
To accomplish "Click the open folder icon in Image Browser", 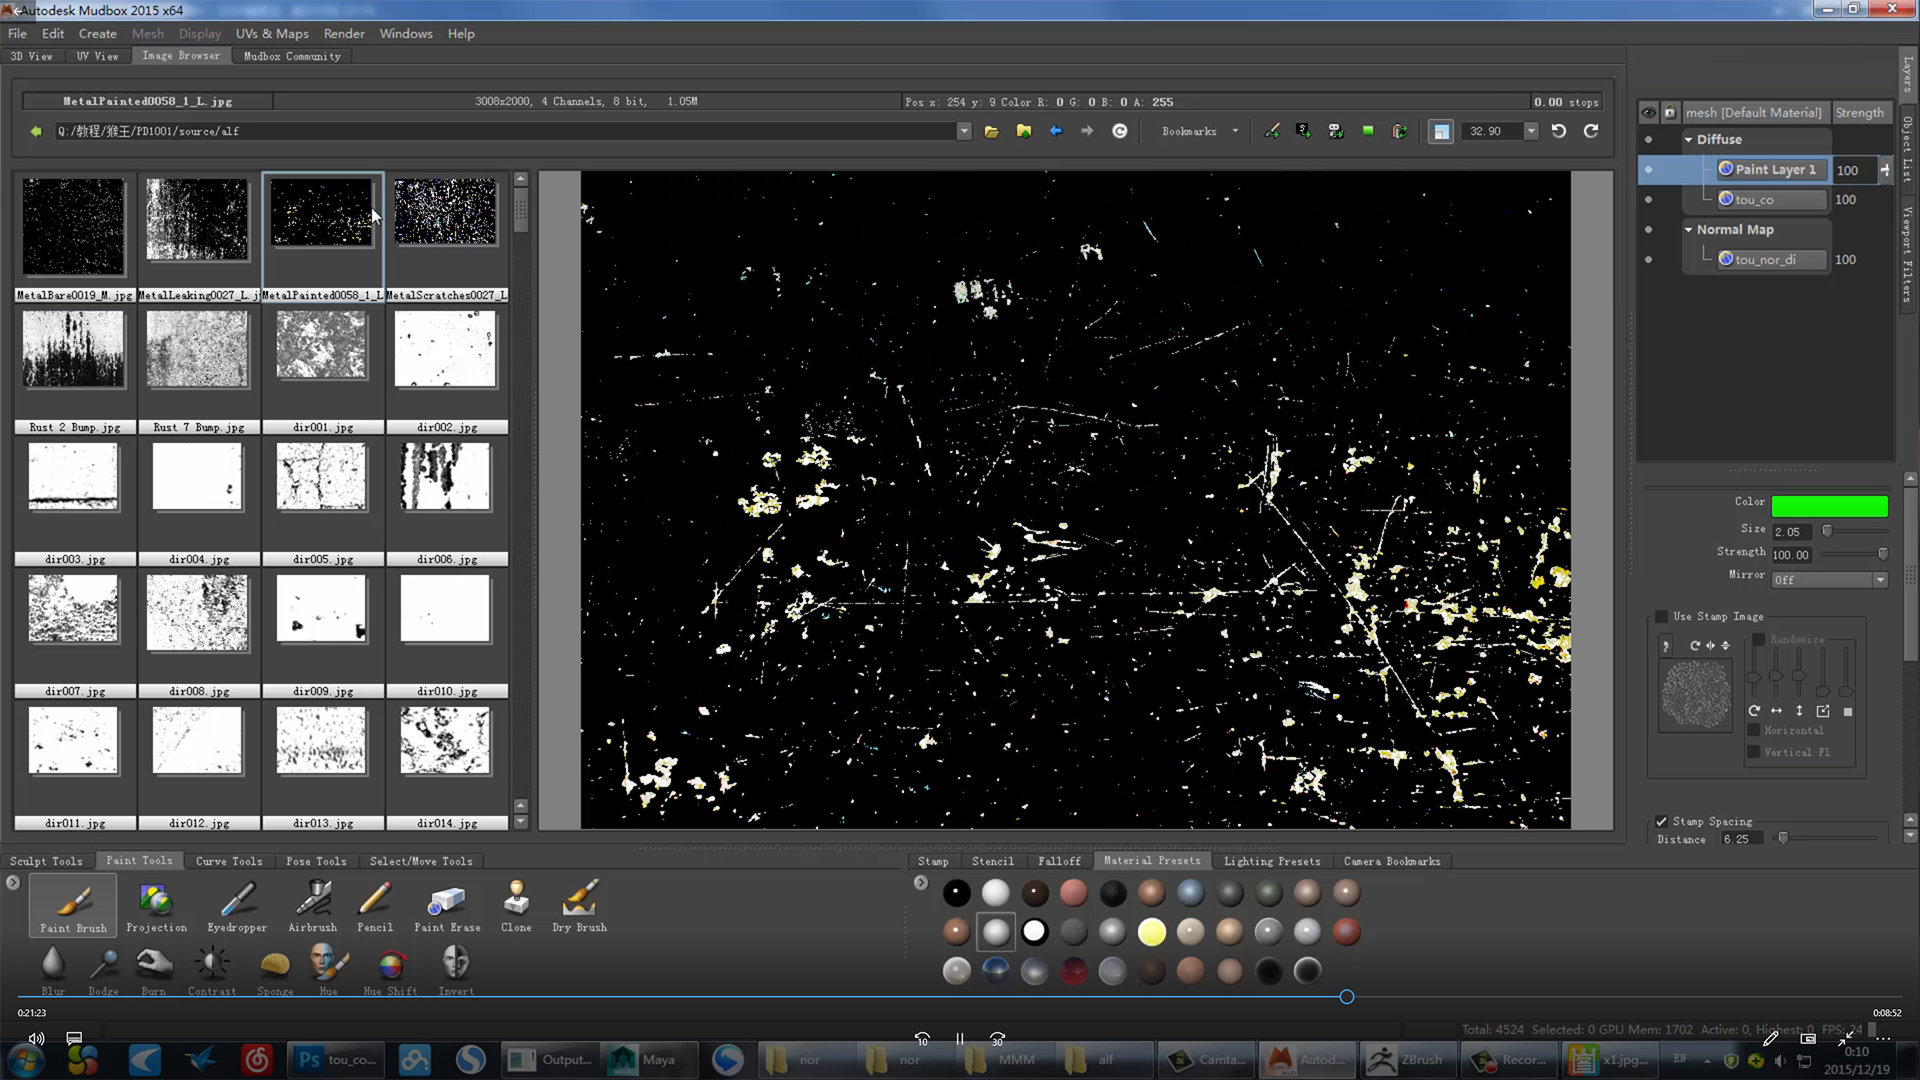I will coord(991,131).
